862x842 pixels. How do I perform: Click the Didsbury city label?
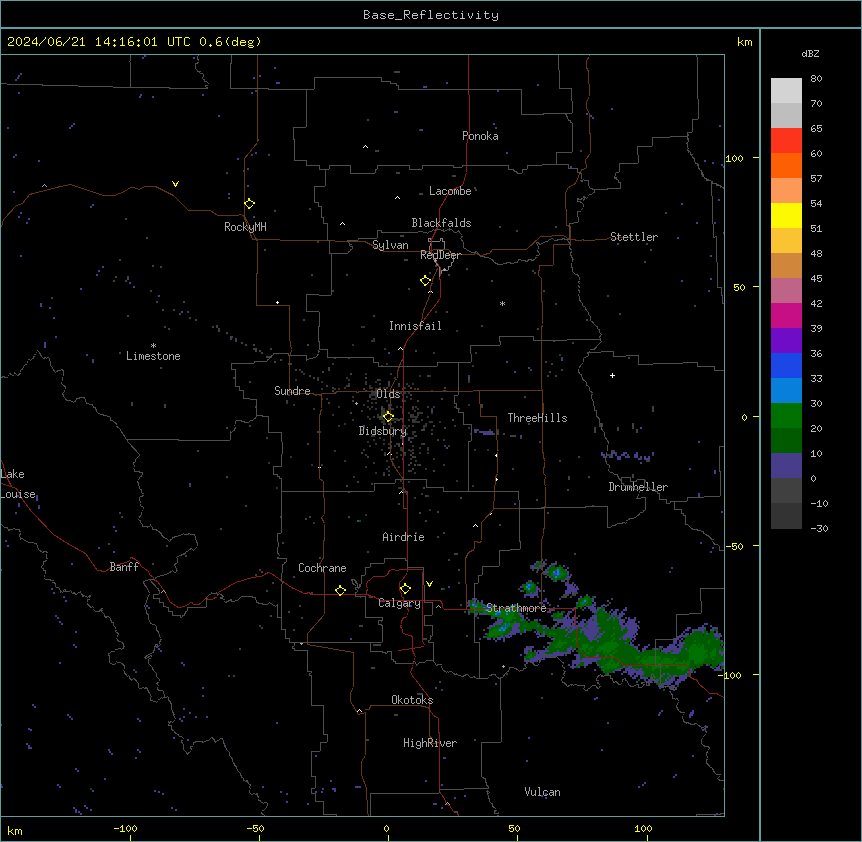[383, 431]
